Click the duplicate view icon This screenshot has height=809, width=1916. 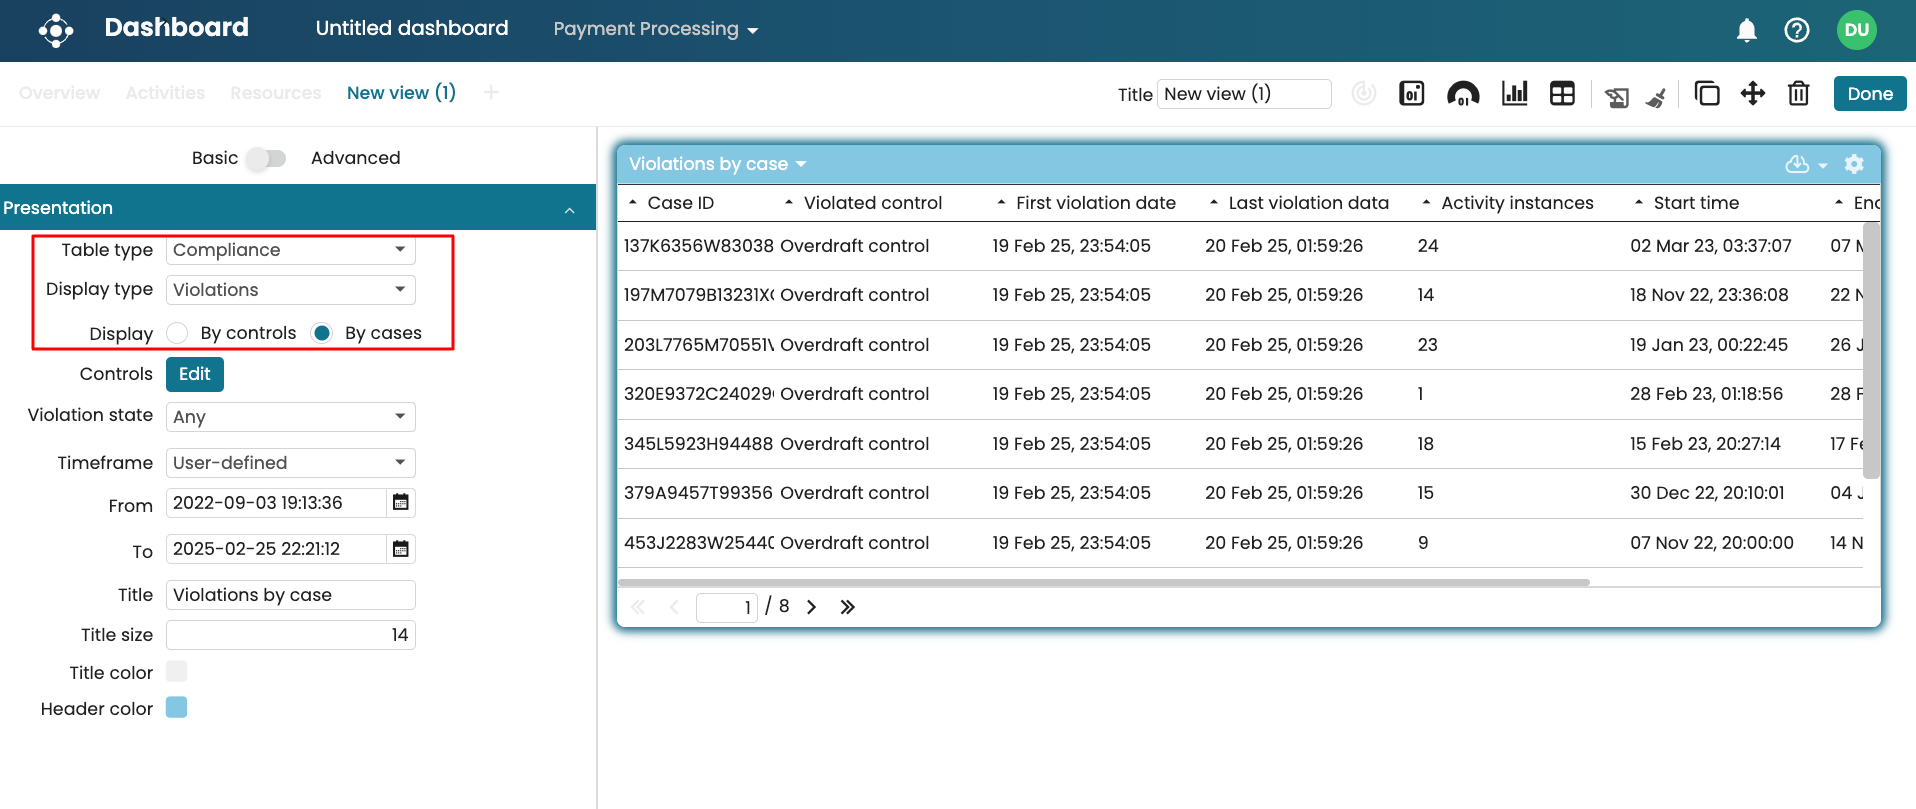click(x=1706, y=94)
